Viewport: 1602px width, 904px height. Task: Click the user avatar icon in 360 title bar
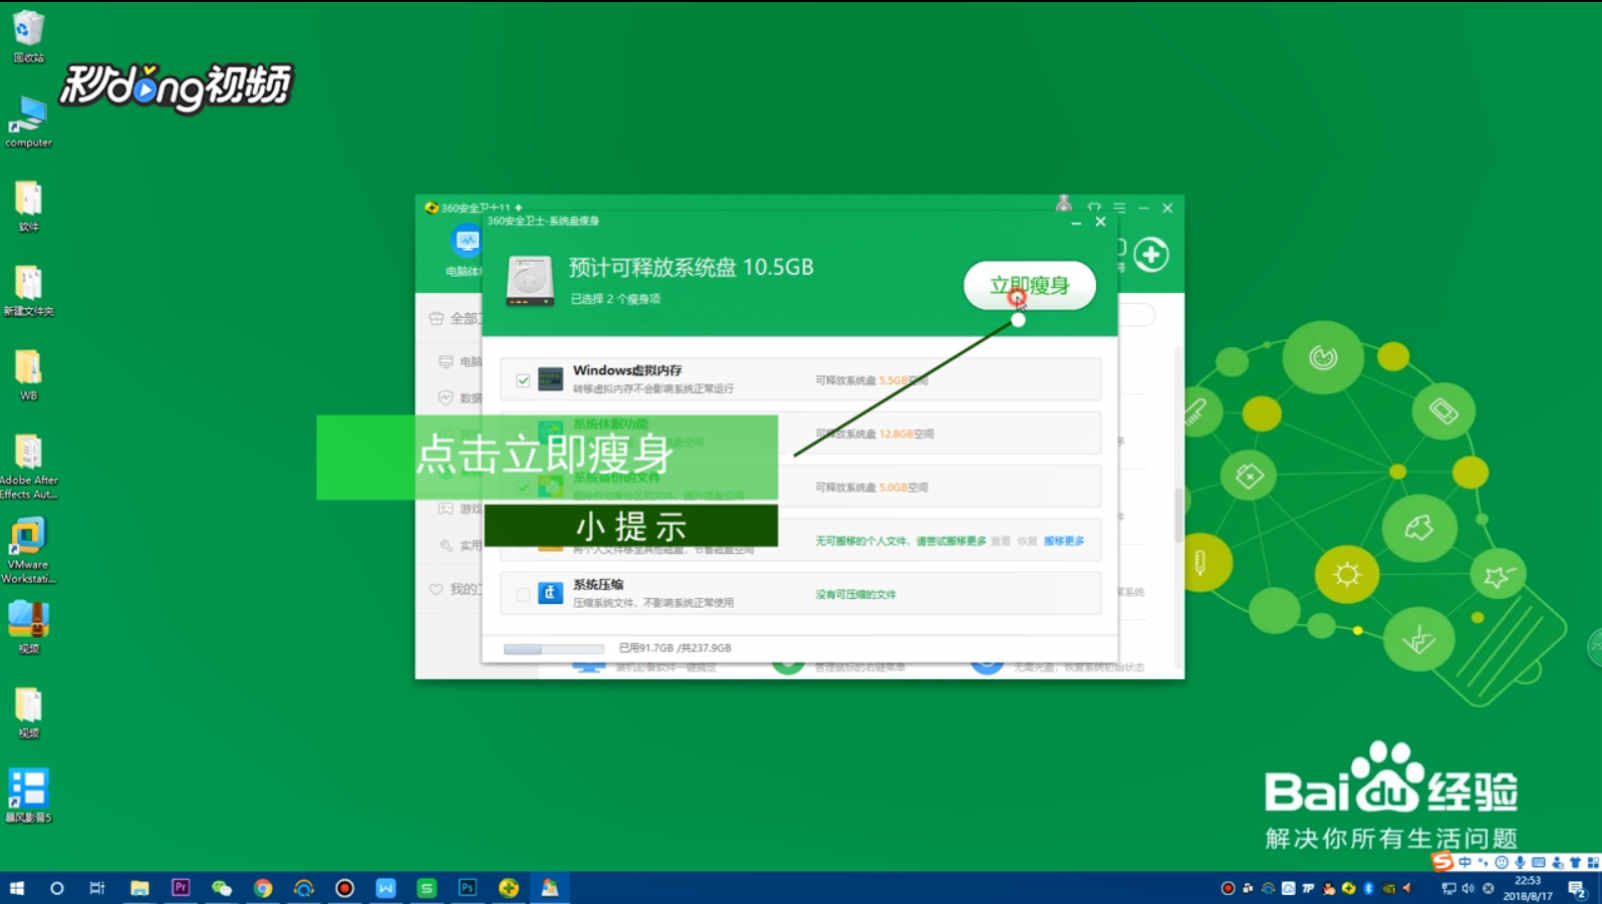click(x=1064, y=204)
